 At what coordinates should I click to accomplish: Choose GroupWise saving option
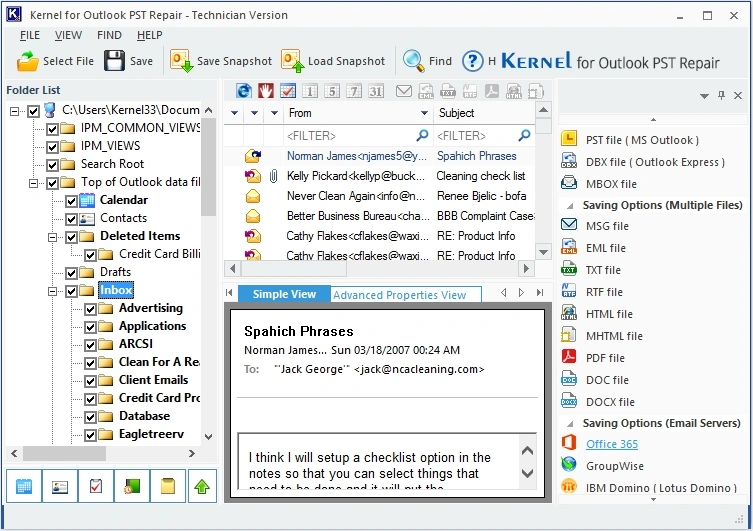pyautogui.click(x=614, y=466)
